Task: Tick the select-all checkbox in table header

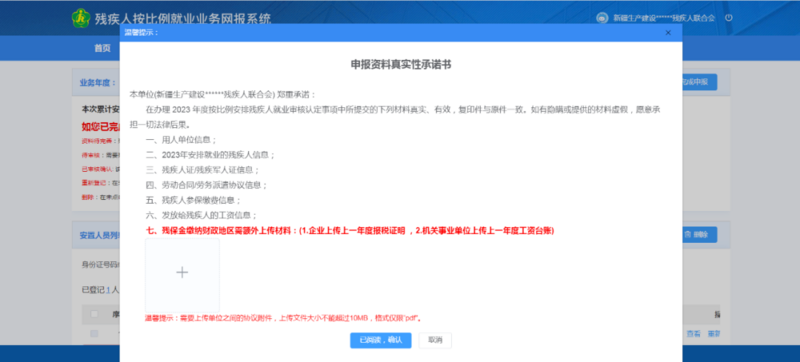Action: 94,314
